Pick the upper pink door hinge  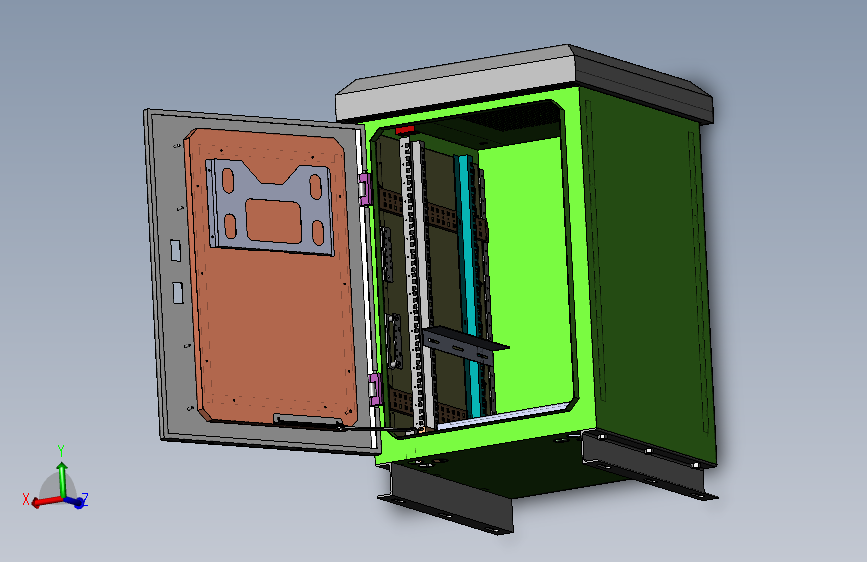364,189
